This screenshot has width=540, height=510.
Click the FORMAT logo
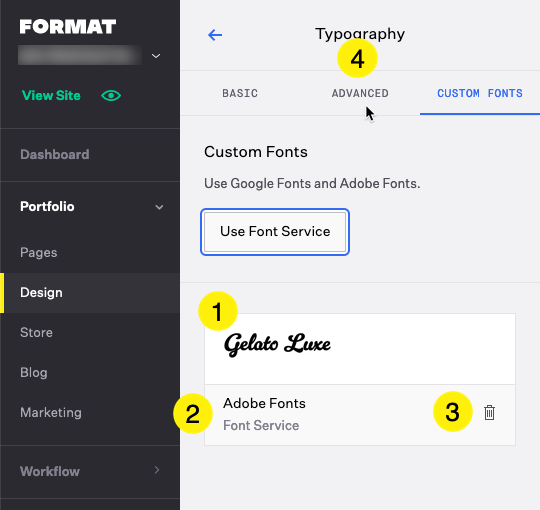[x=68, y=27]
